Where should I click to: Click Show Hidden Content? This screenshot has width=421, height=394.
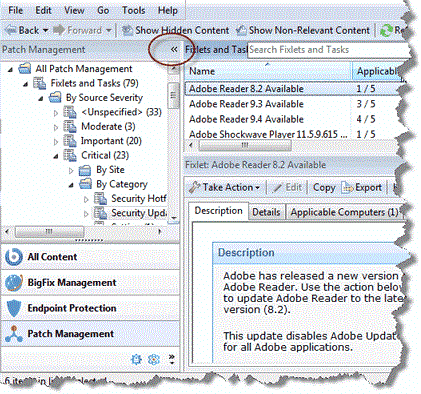pos(176,30)
